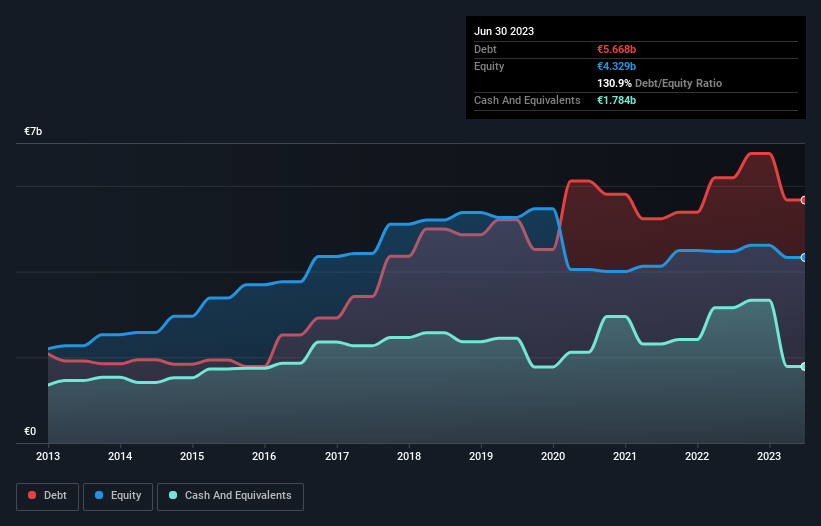Toggle the Debt series legend button
821x526 pixels.
pos(46,496)
